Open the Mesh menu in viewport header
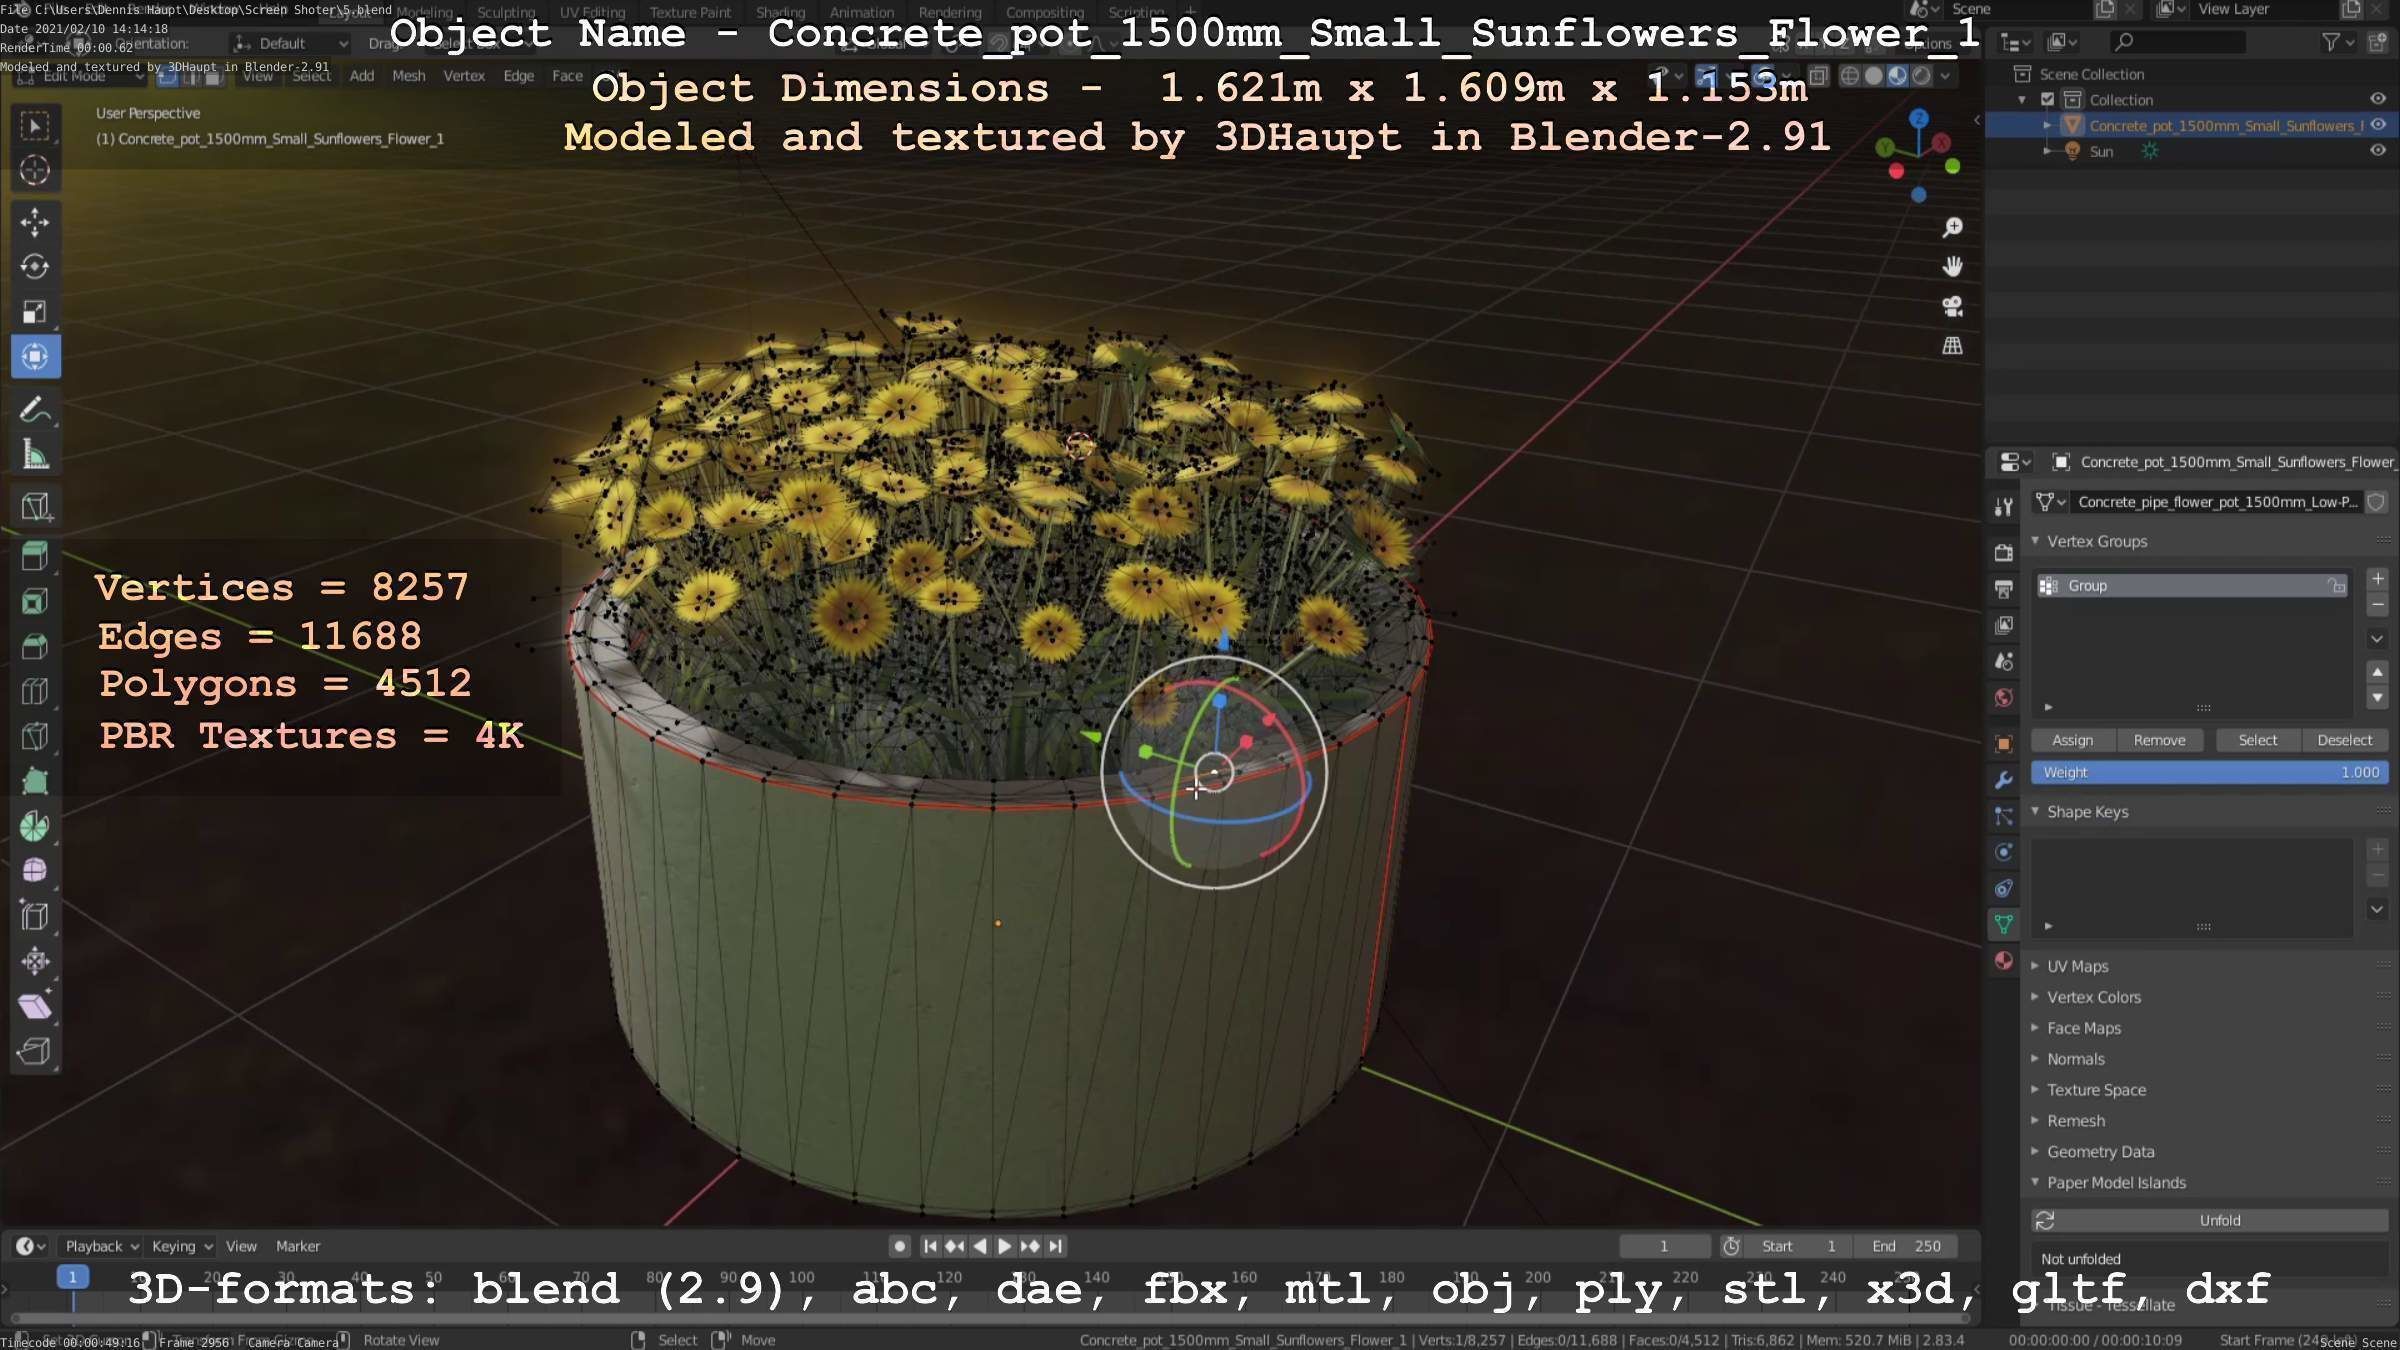 coord(408,76)
